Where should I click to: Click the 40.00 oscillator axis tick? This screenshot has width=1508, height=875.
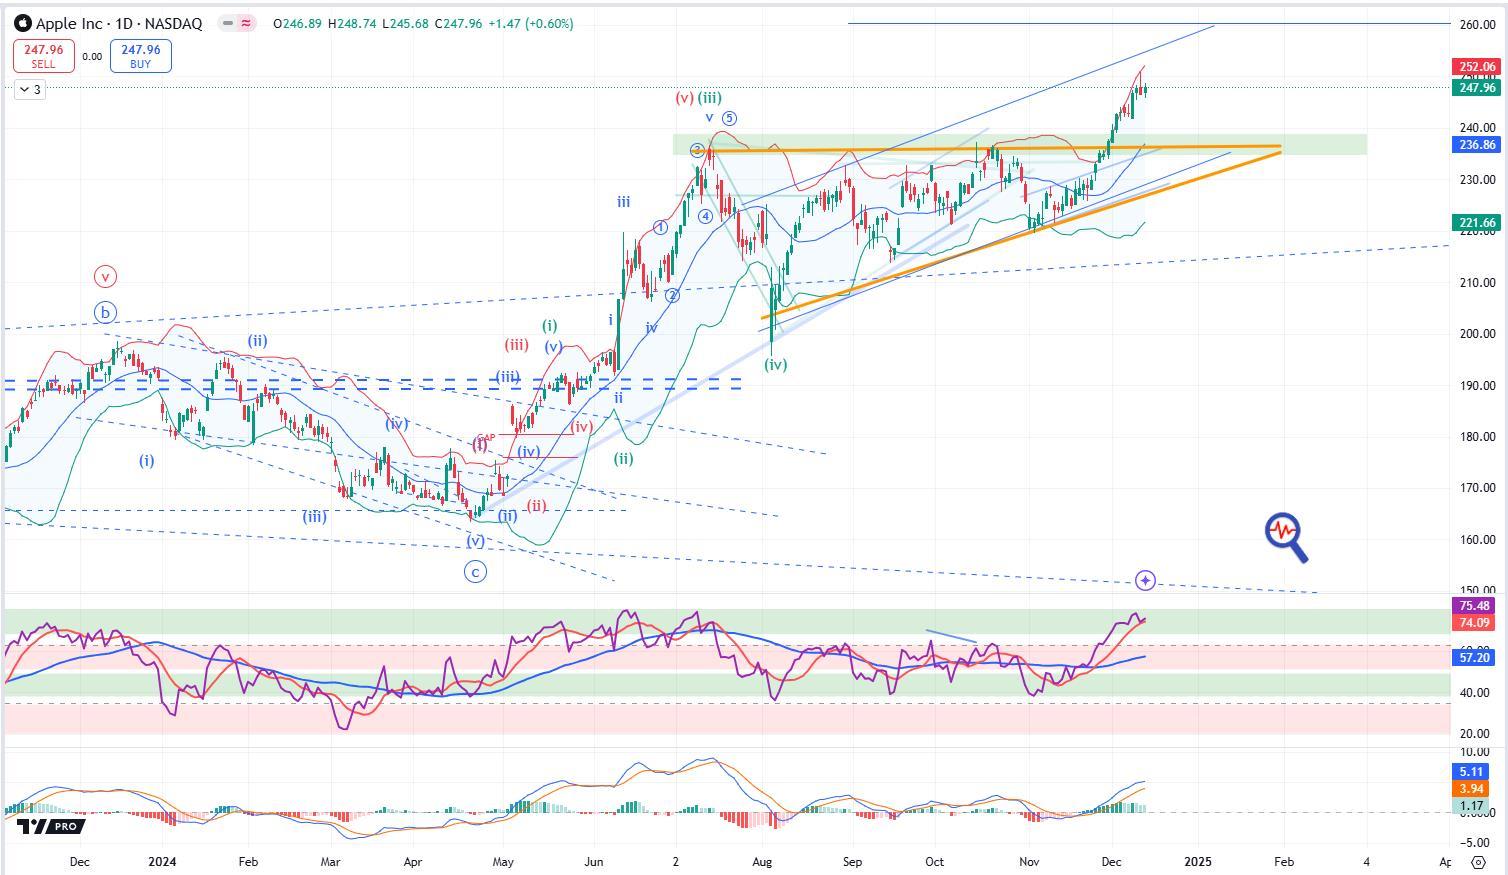[1477, 693]
